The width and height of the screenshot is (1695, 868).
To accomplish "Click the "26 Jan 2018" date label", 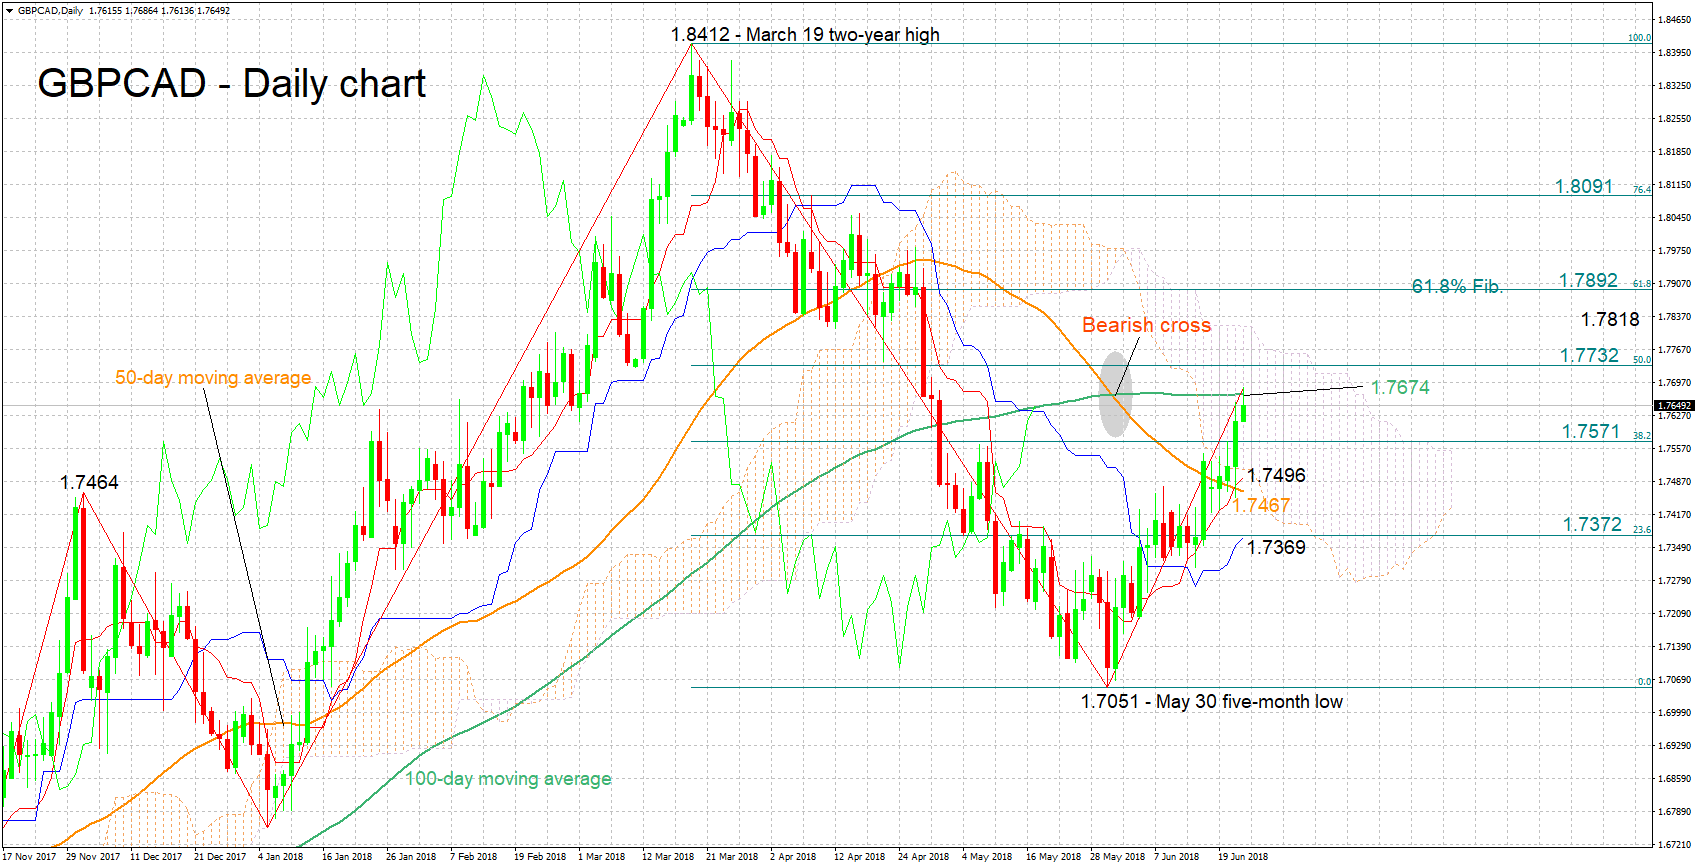I will 411,857.
